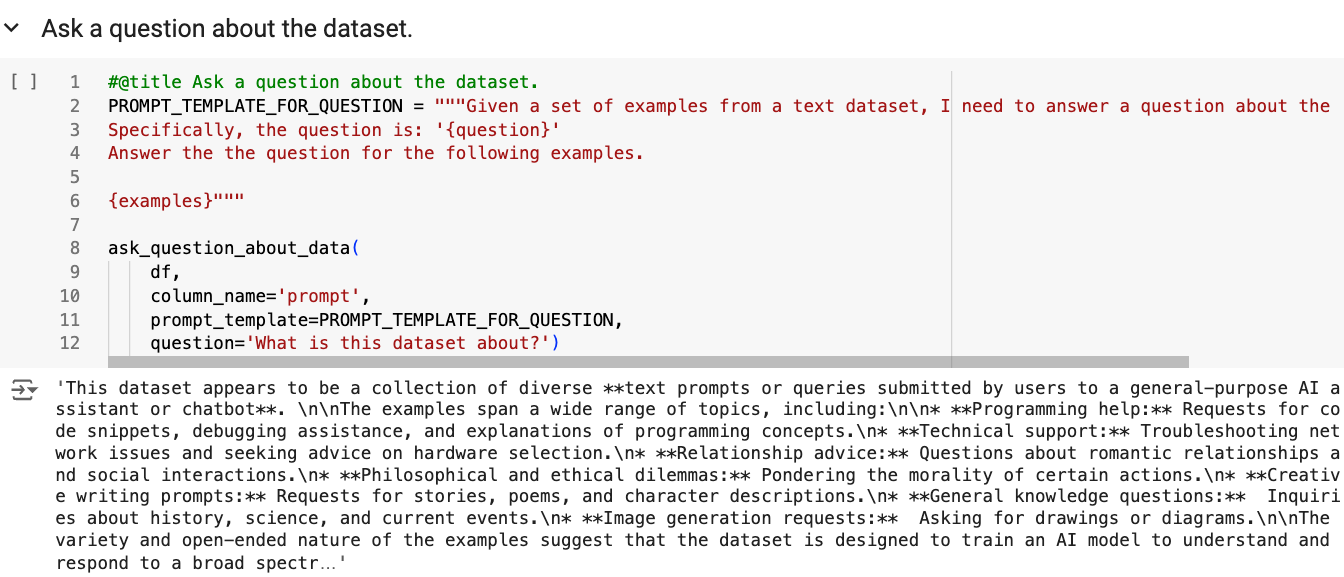Place cursor in the '#@title' comment line
The image size is (1344, 577).
point(322,82)
